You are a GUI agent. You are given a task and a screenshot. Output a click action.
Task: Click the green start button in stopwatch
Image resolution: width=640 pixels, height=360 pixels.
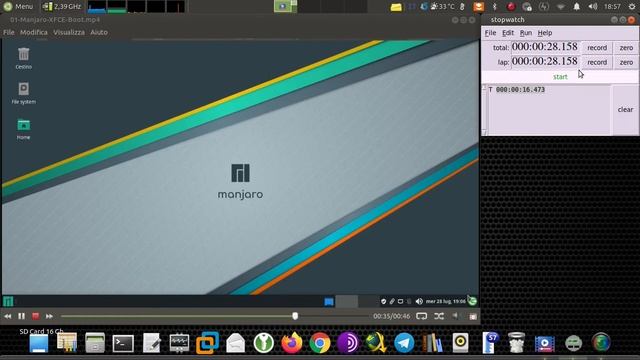[x=560, y=77]
